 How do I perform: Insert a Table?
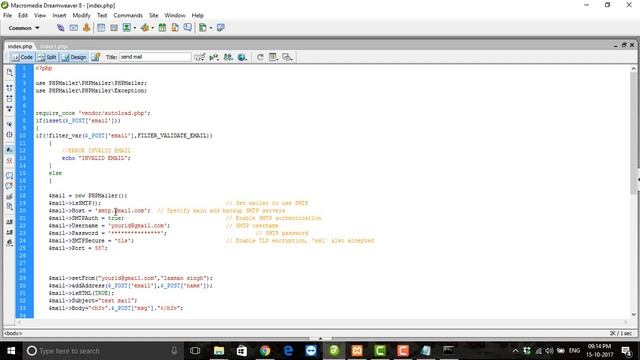[101, 28]
